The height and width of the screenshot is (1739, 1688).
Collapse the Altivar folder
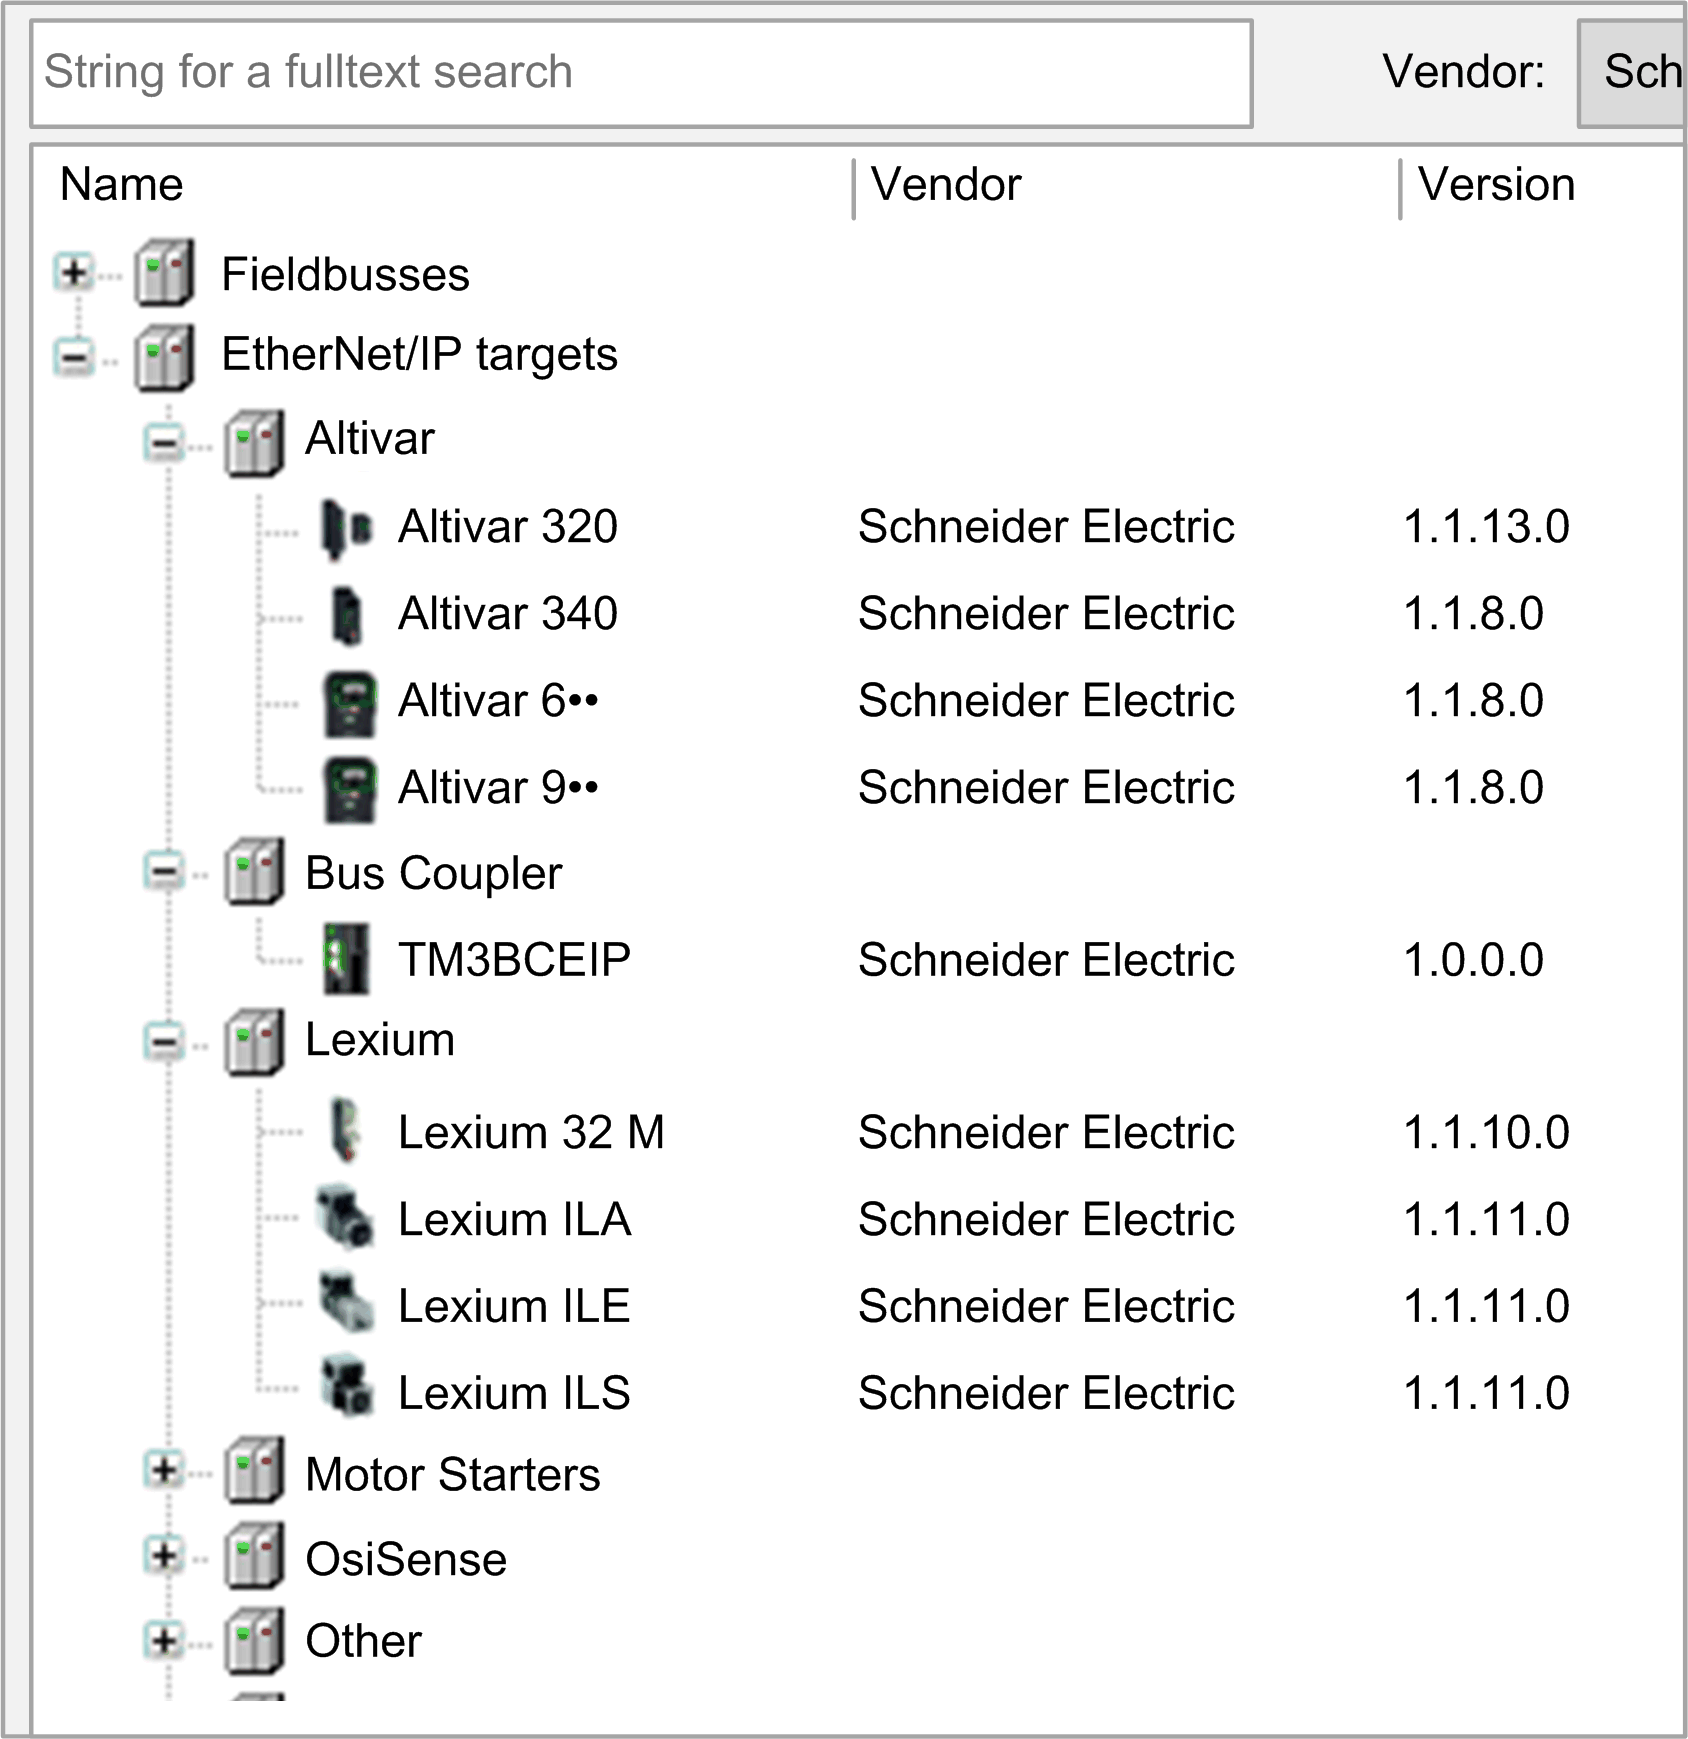[164, 441]
